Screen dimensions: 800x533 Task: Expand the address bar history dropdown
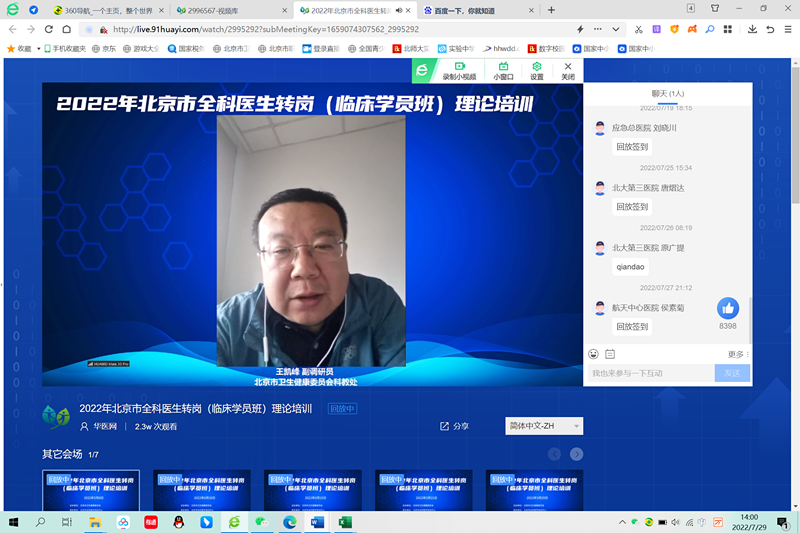point(616,29)
